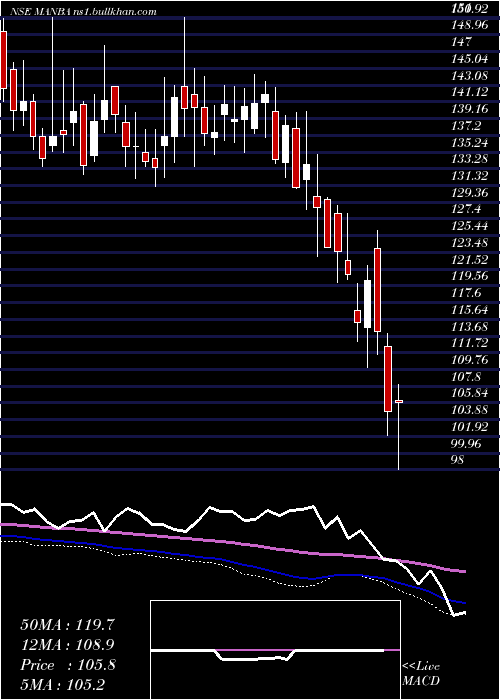Click the 111.72 price axis label
The height and width of the screenshot is (700, 500).
[x=470, y=343]
